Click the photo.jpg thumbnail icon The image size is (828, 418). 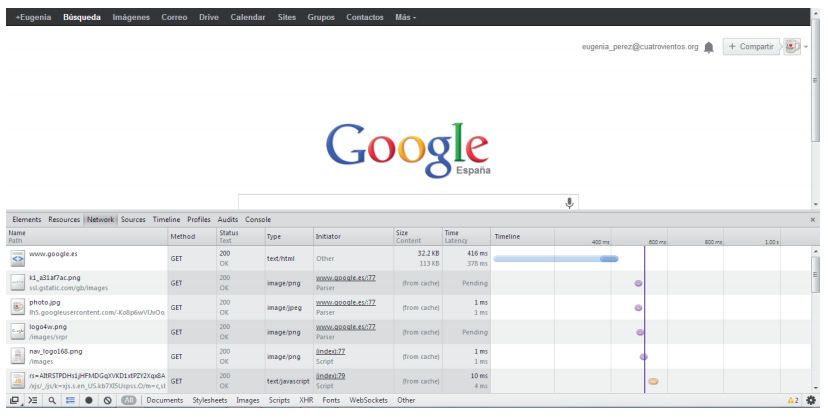[x=17, y=307]
